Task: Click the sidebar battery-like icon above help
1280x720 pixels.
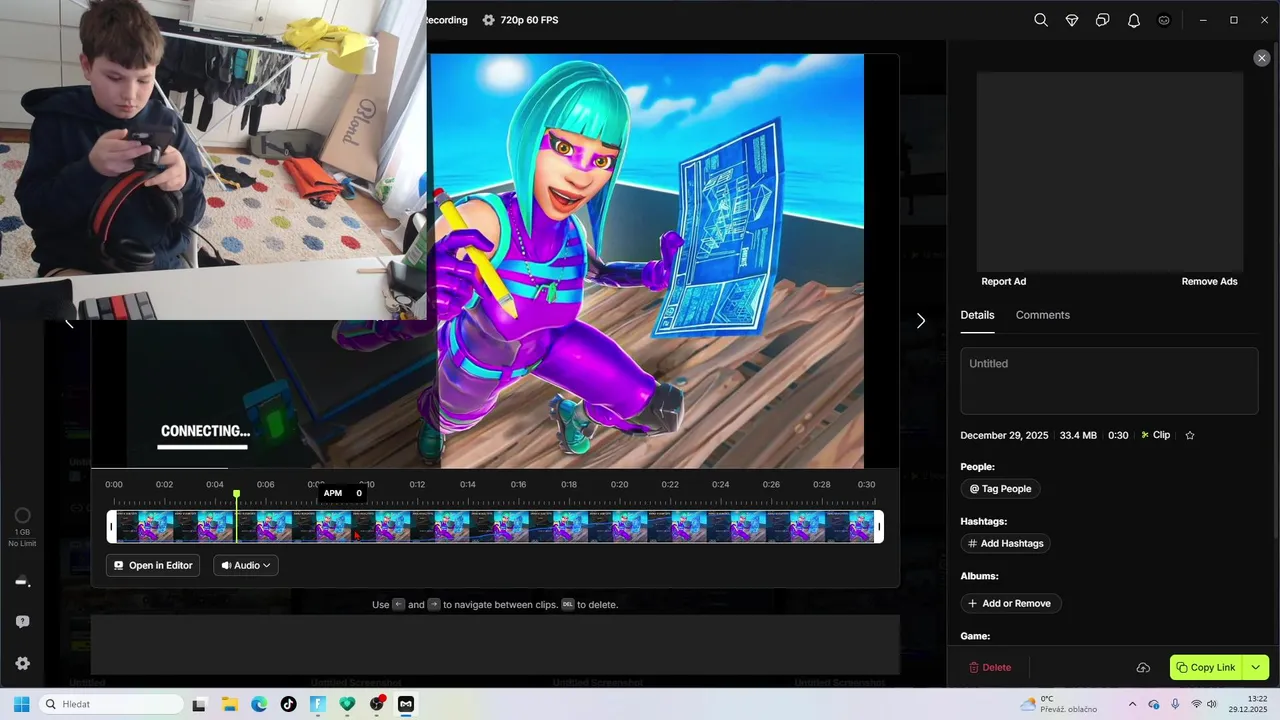Action: point(22,582)
